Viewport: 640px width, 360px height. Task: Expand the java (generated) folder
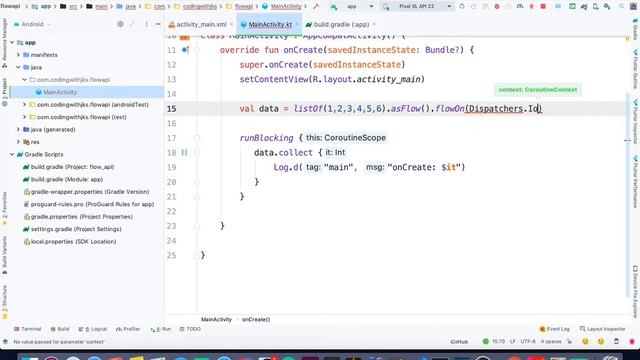tap(18, 129)
